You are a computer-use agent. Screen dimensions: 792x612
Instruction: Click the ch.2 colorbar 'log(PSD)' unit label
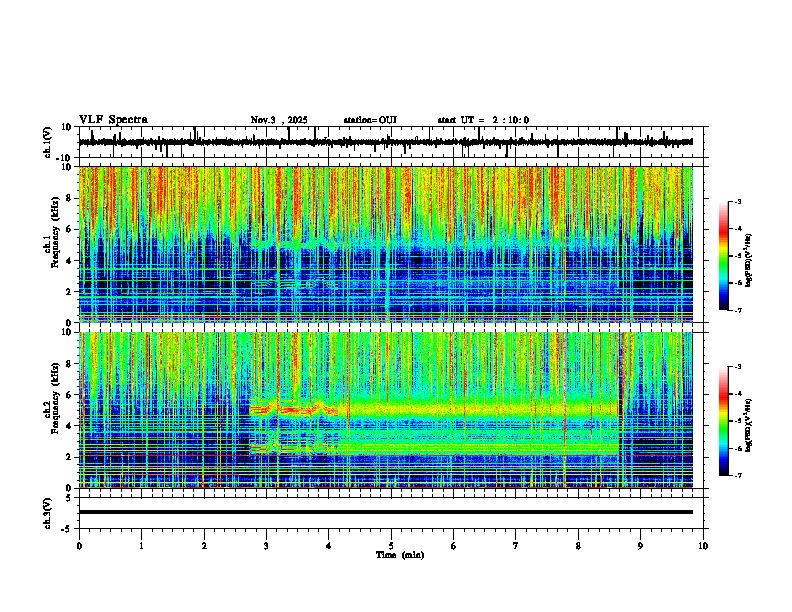749,425
